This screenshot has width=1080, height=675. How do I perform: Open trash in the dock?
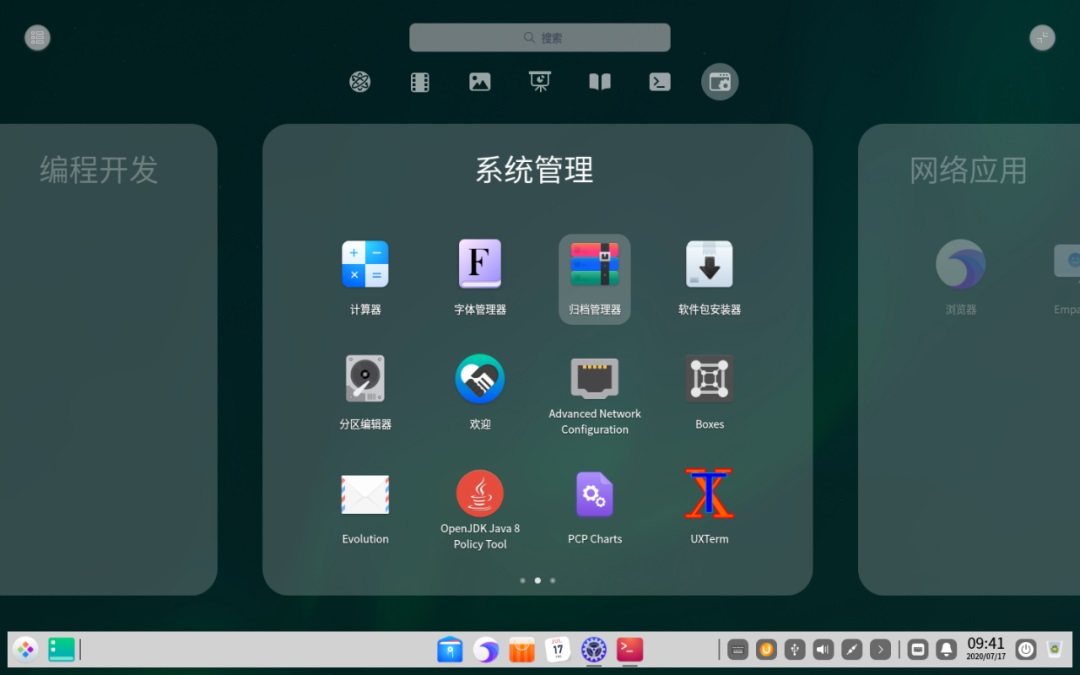(x=1054, y=650)
